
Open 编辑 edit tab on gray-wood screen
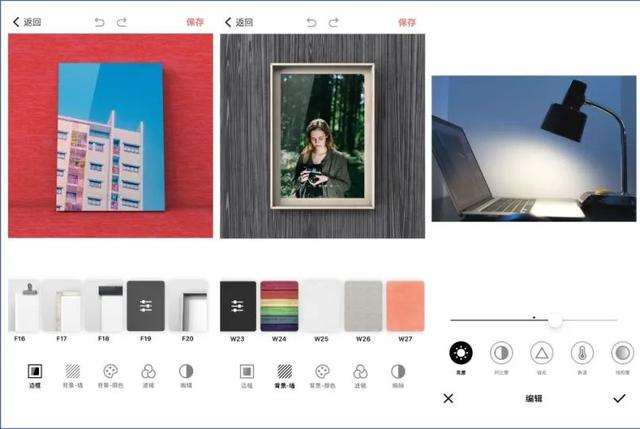point(398,376)
